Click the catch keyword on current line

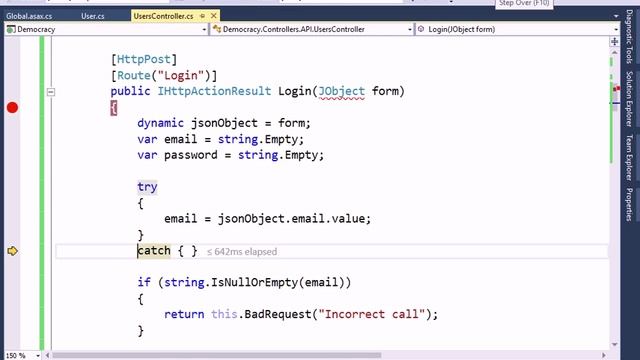154,251
